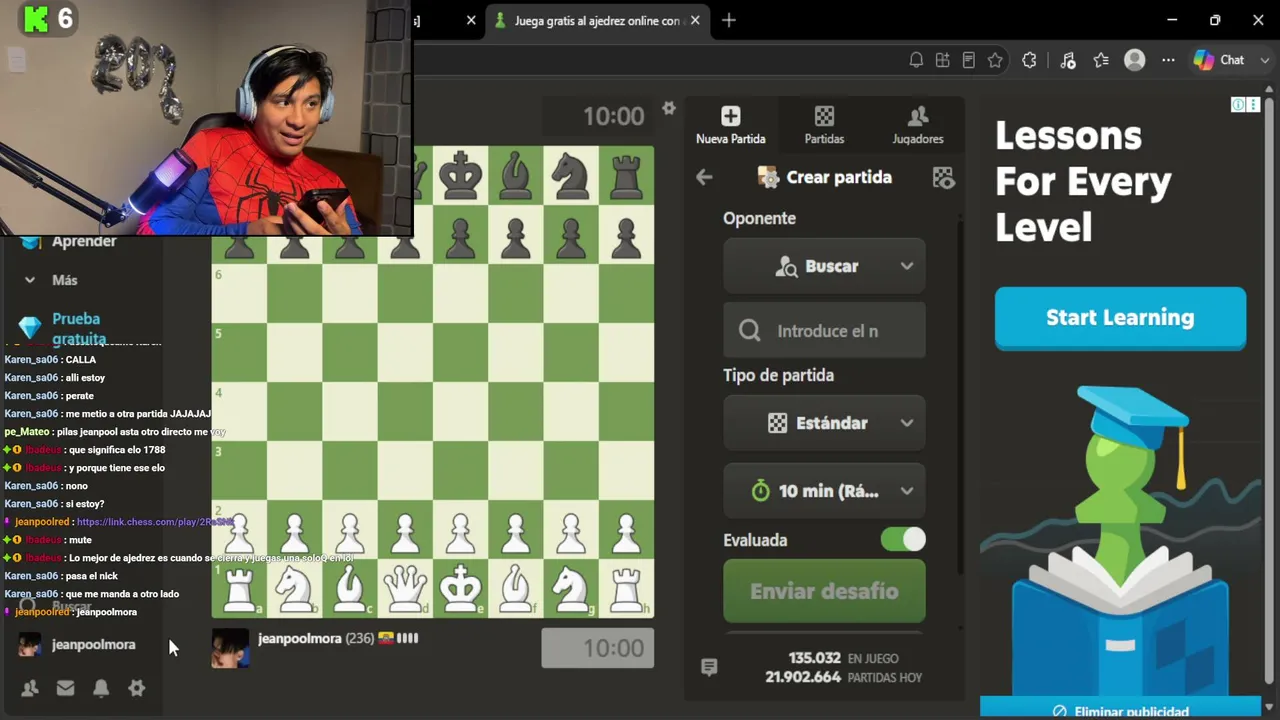This screenshot has height=720, width=1280.
Task: Click the Ecuador flag next to jeanpoolmora
Action: (386, 638)
